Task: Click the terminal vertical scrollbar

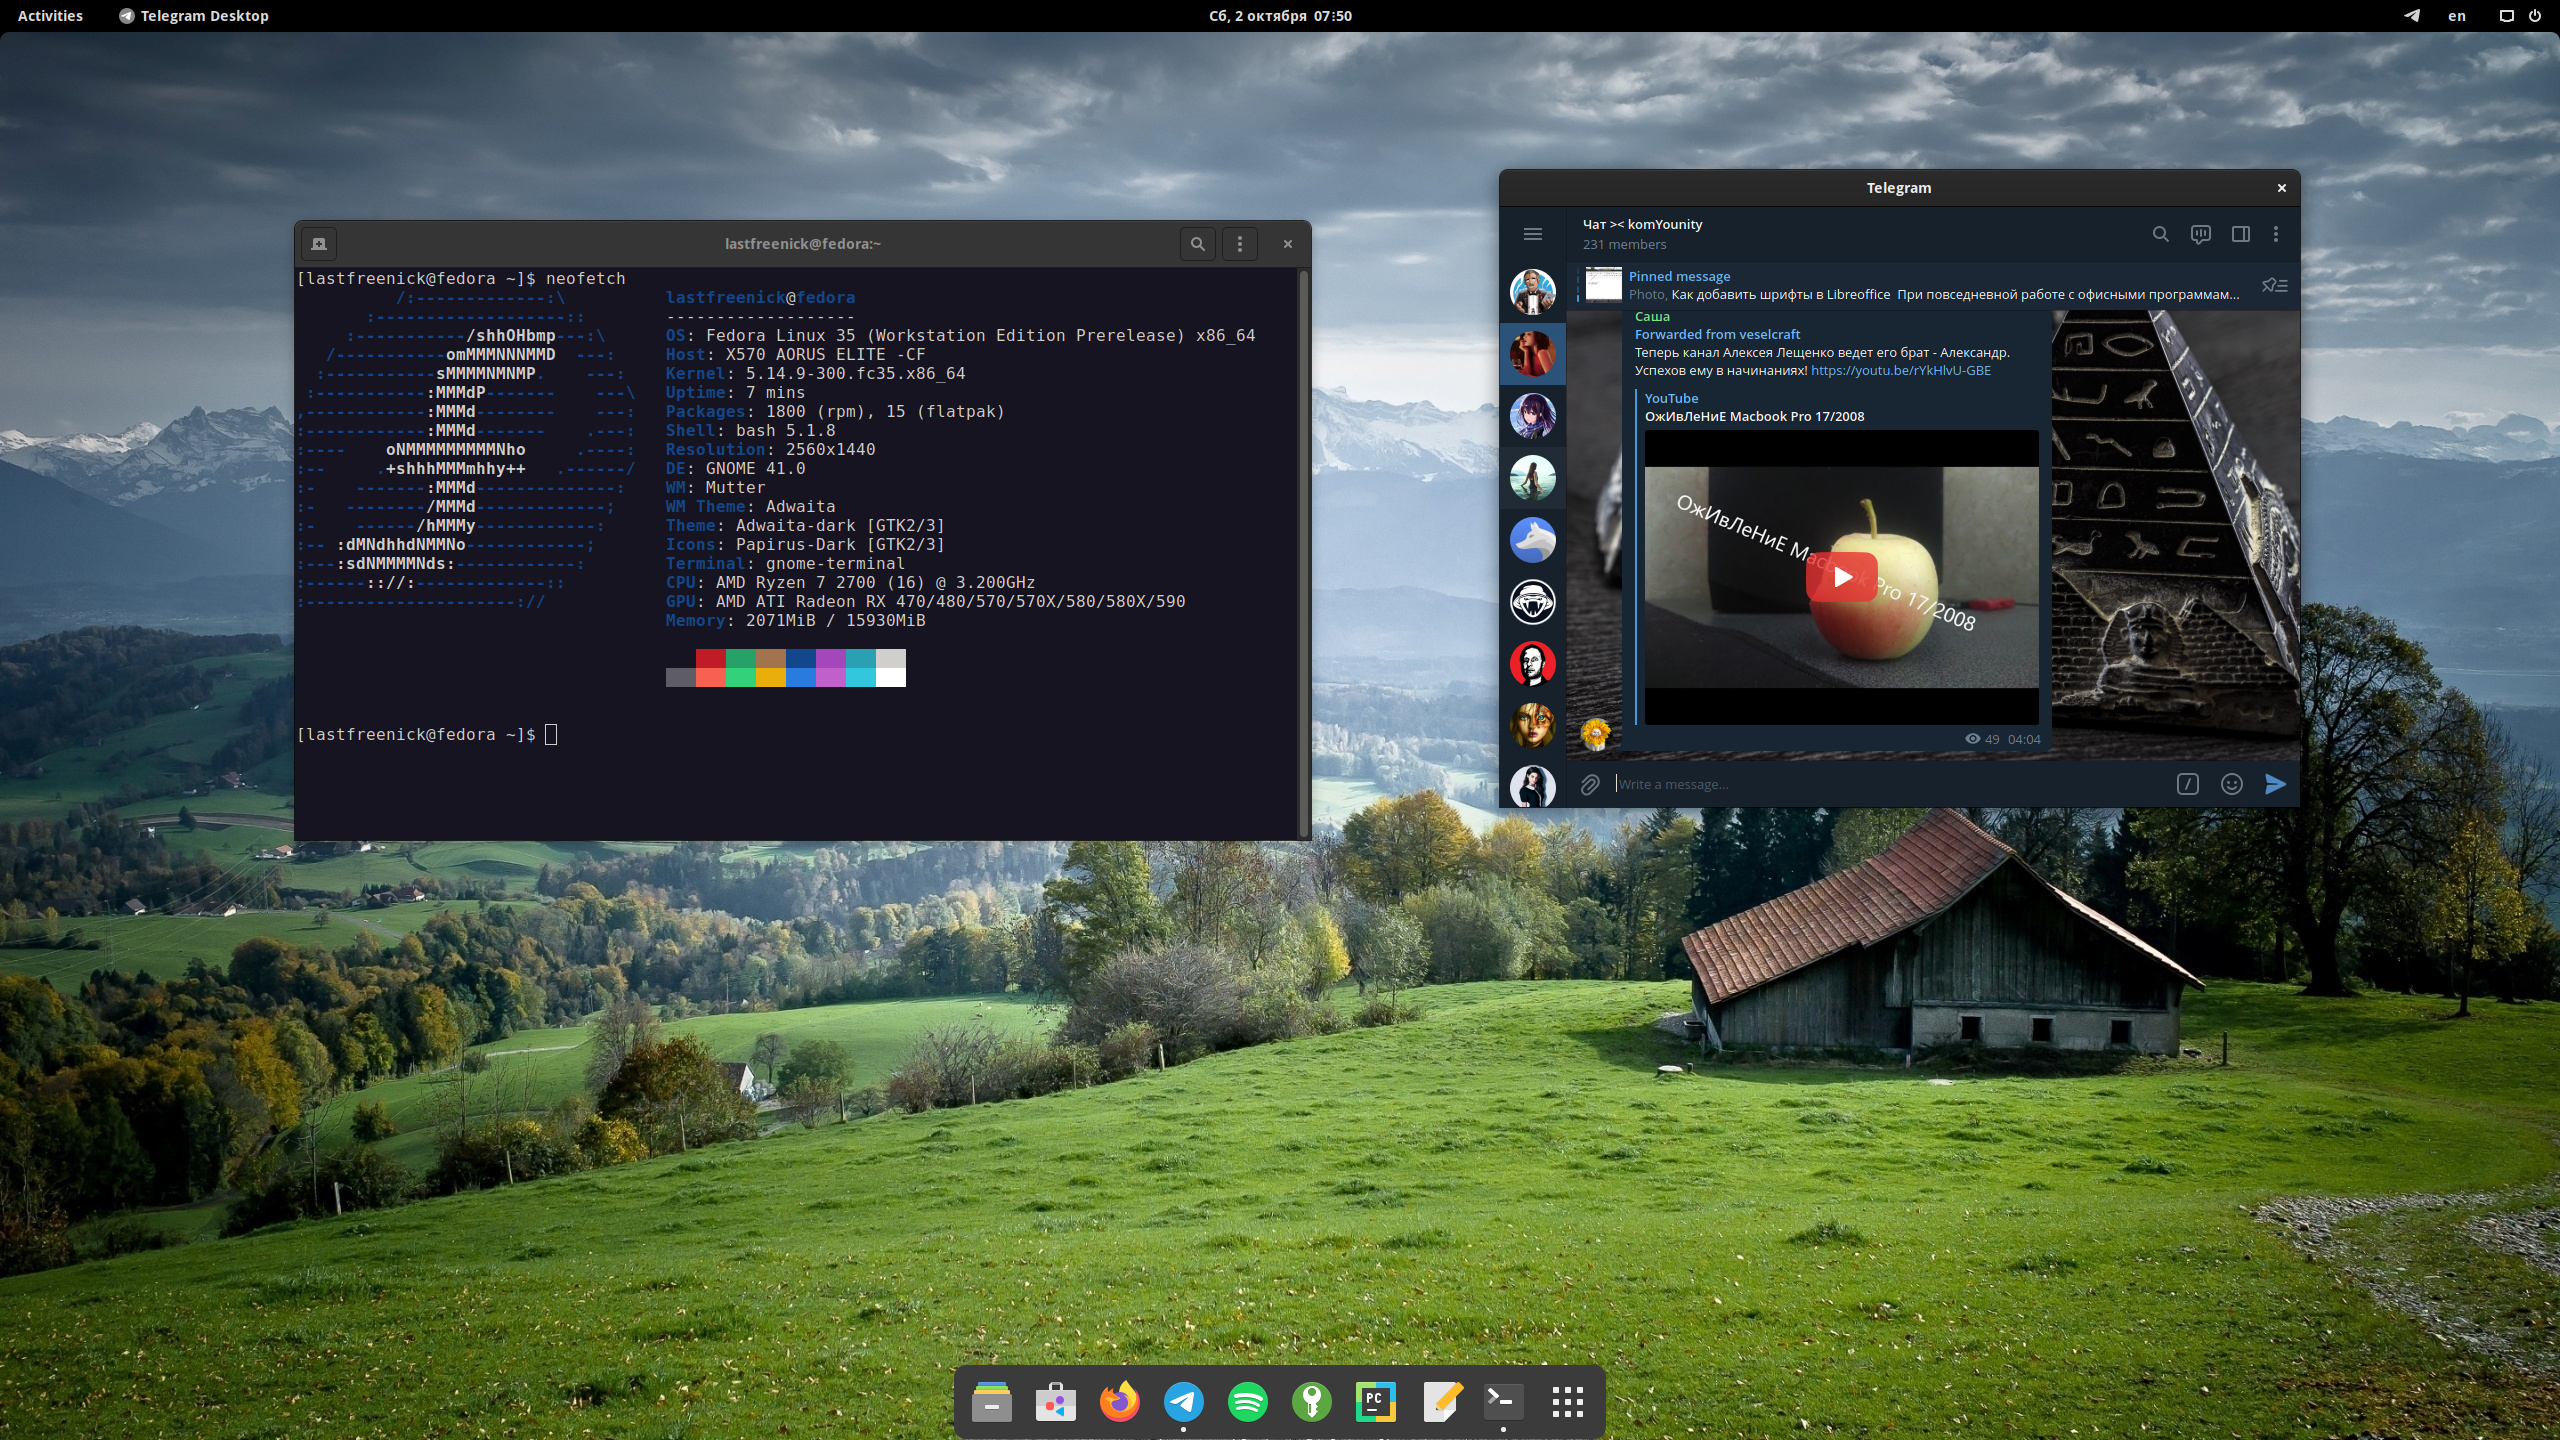Action: (1303, 553)
